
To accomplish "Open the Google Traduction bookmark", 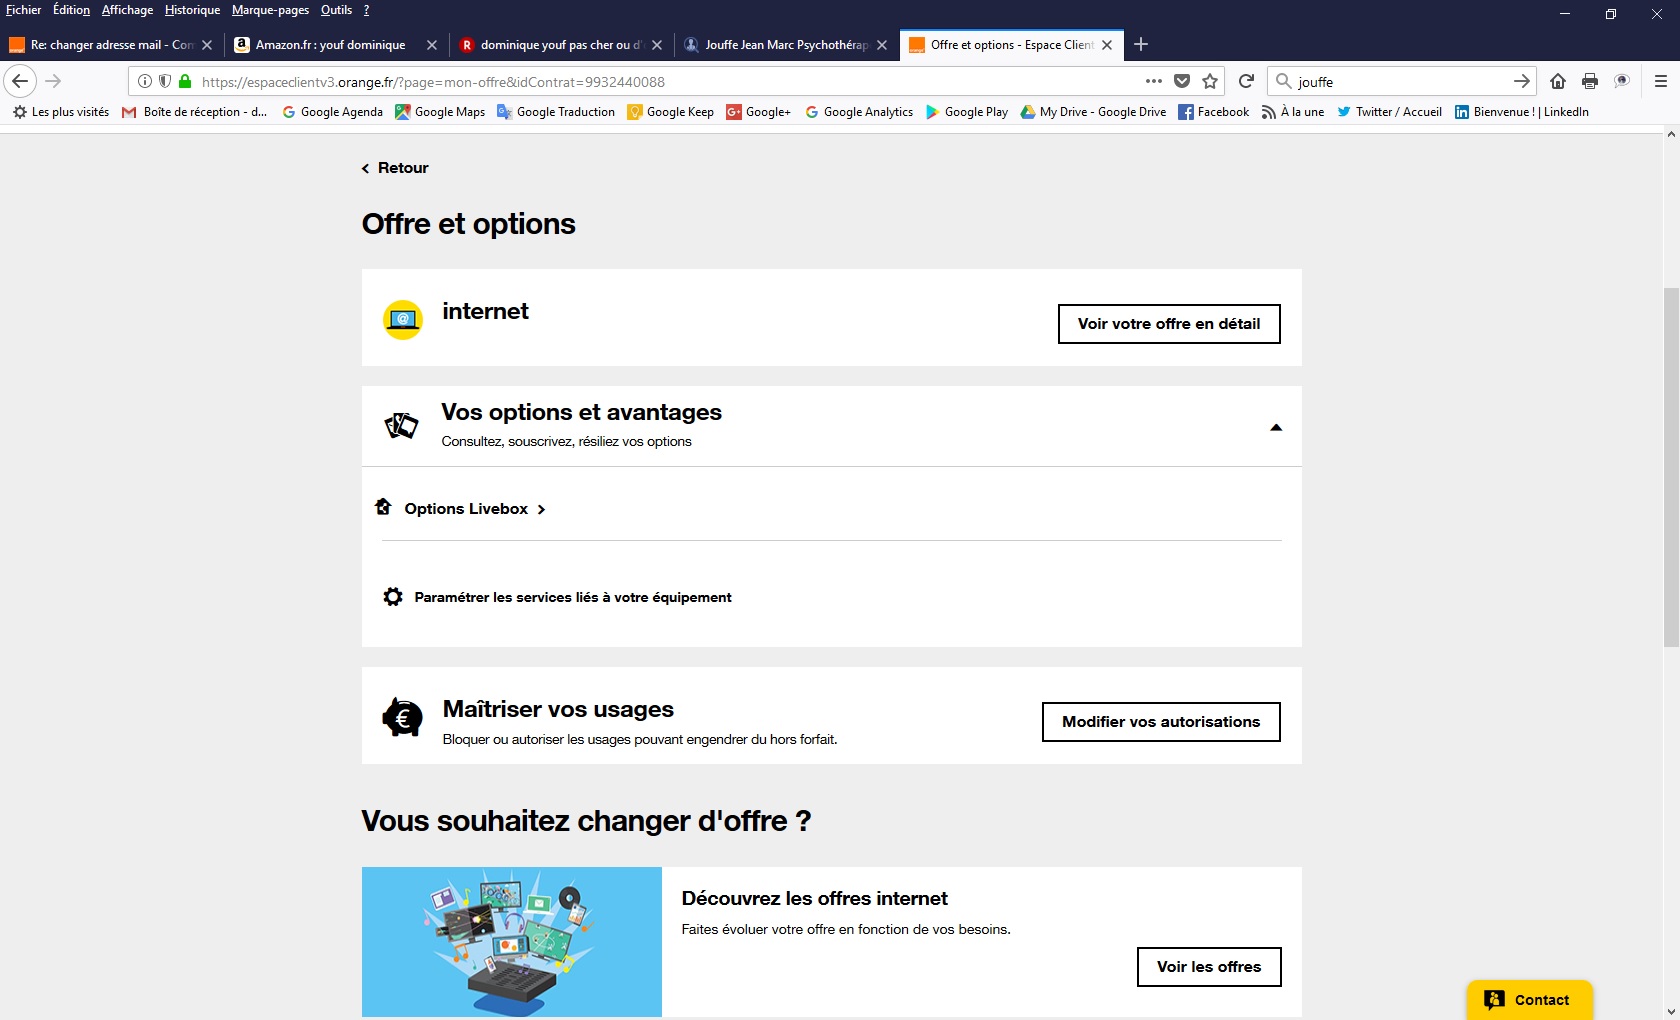I will pyautogui.click(x=556, y=112).
